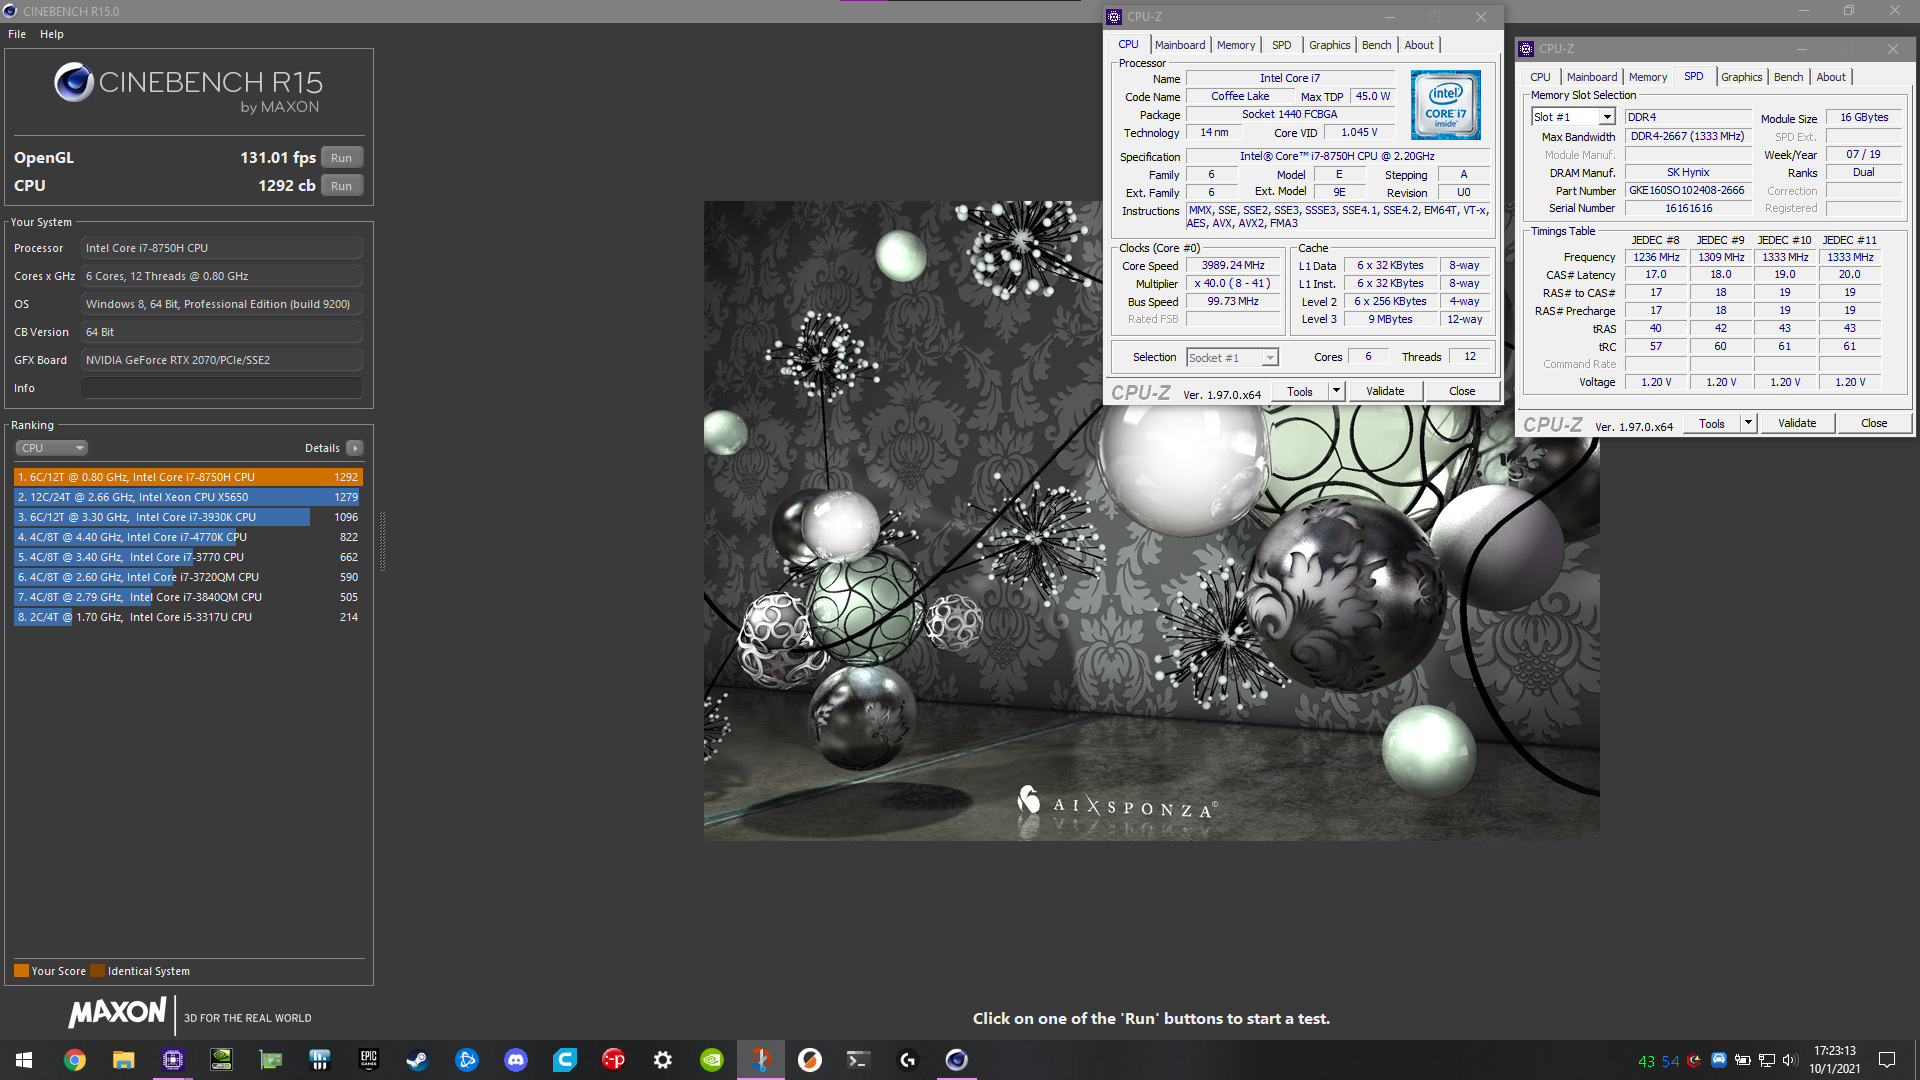The image size is (1920, 1080).
Task: Switch to Cinebench via its taskbar icon
Action: point(957,1060)
